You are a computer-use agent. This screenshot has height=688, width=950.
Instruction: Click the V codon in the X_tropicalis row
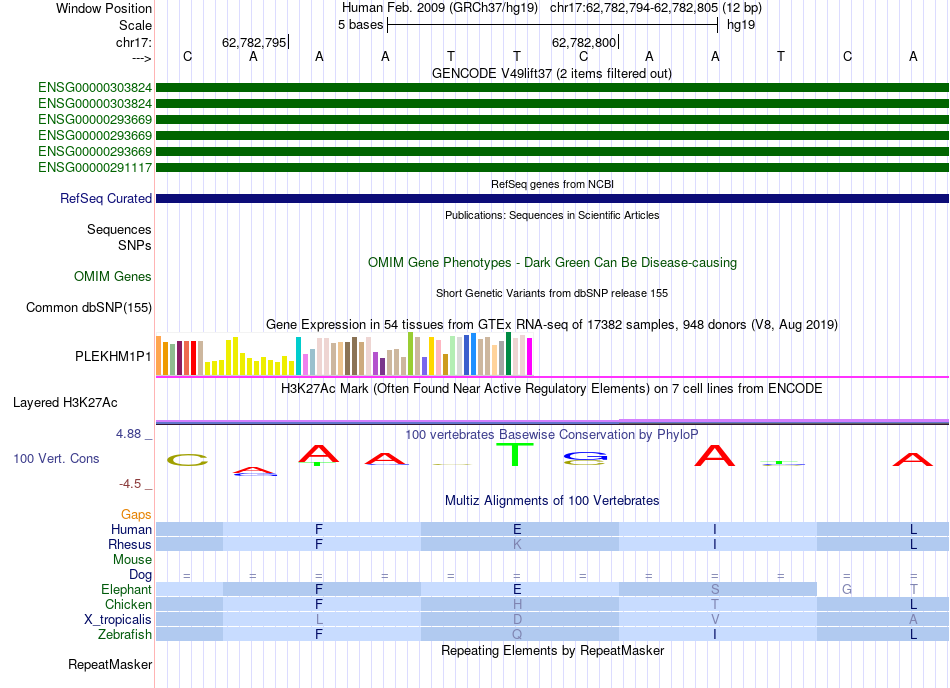[x=715, y=620]
